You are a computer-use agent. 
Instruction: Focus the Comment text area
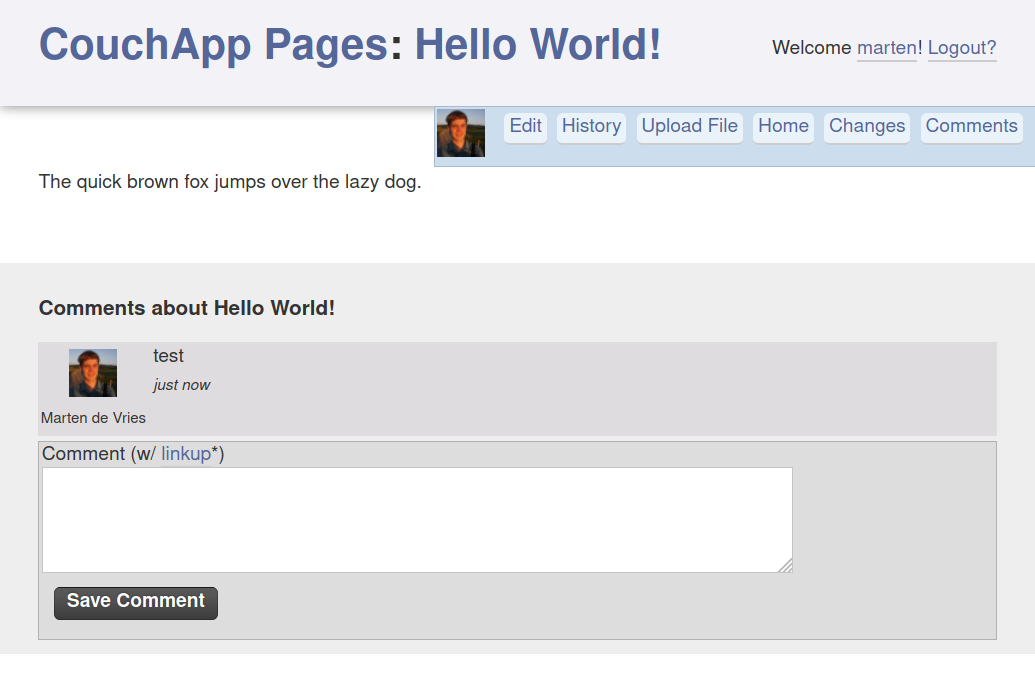coord(417,520)
